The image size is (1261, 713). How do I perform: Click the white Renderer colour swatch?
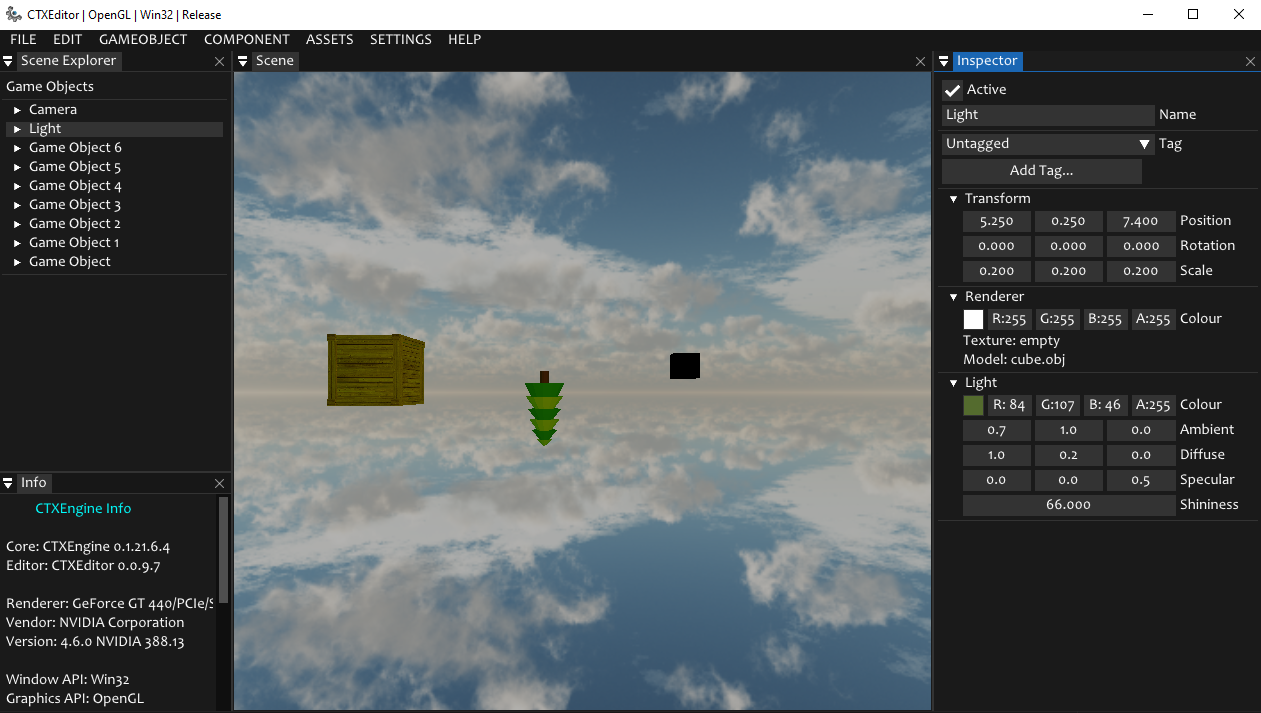tap(973, 319)
